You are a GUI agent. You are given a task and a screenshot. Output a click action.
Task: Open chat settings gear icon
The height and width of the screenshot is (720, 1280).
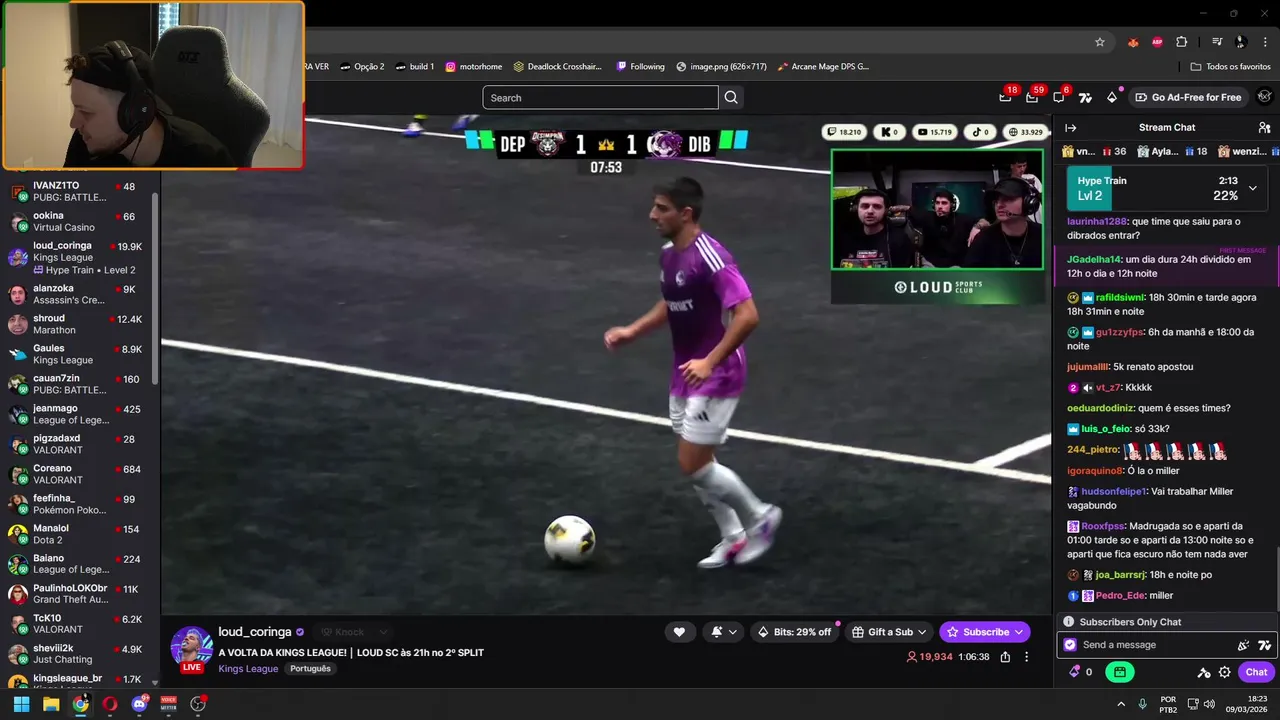(1224, 672)
